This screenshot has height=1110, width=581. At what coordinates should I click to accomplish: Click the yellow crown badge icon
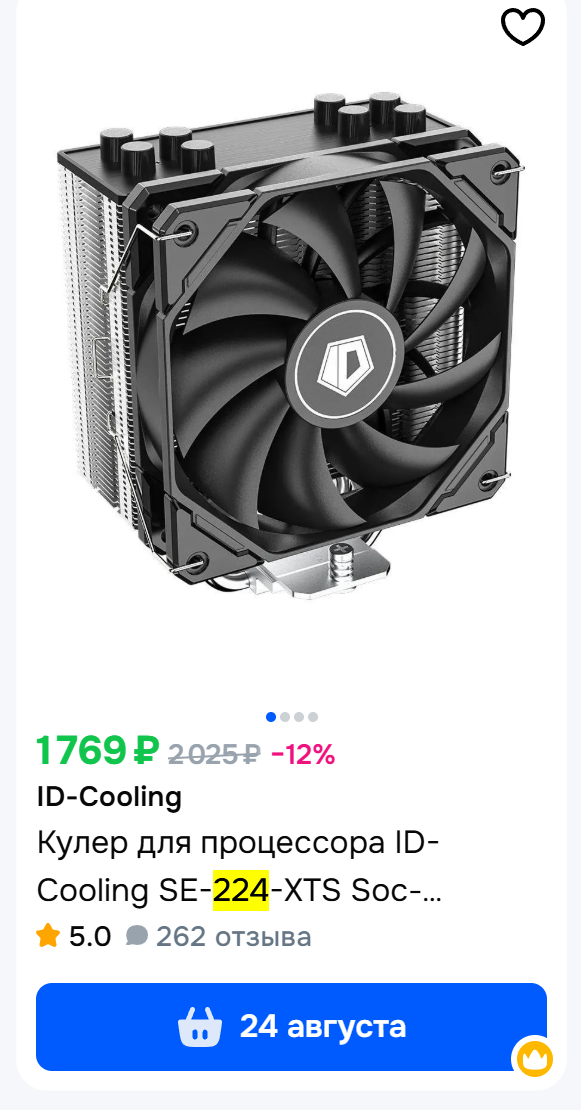point(534,1059)
